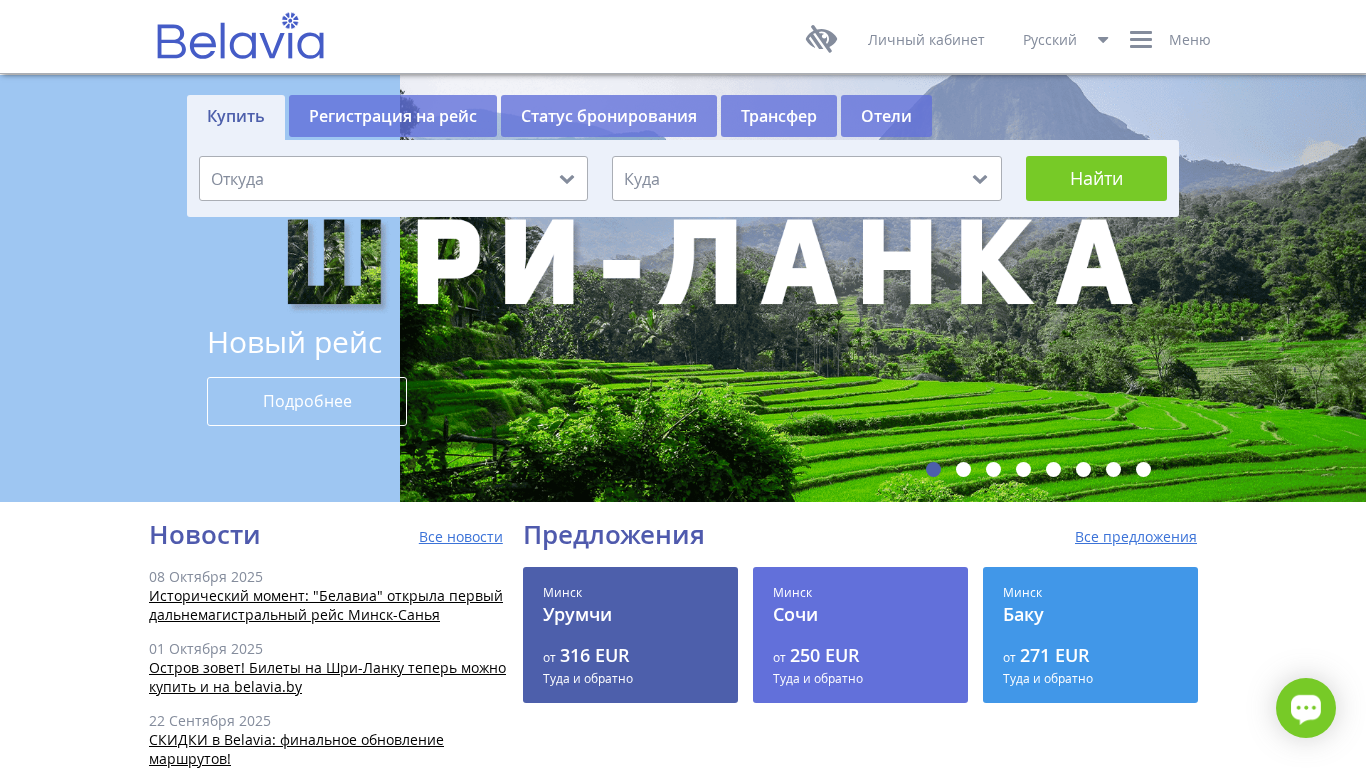
Task: Go to the fifth carousel slide dot
Action: (x=1053, y=469)
